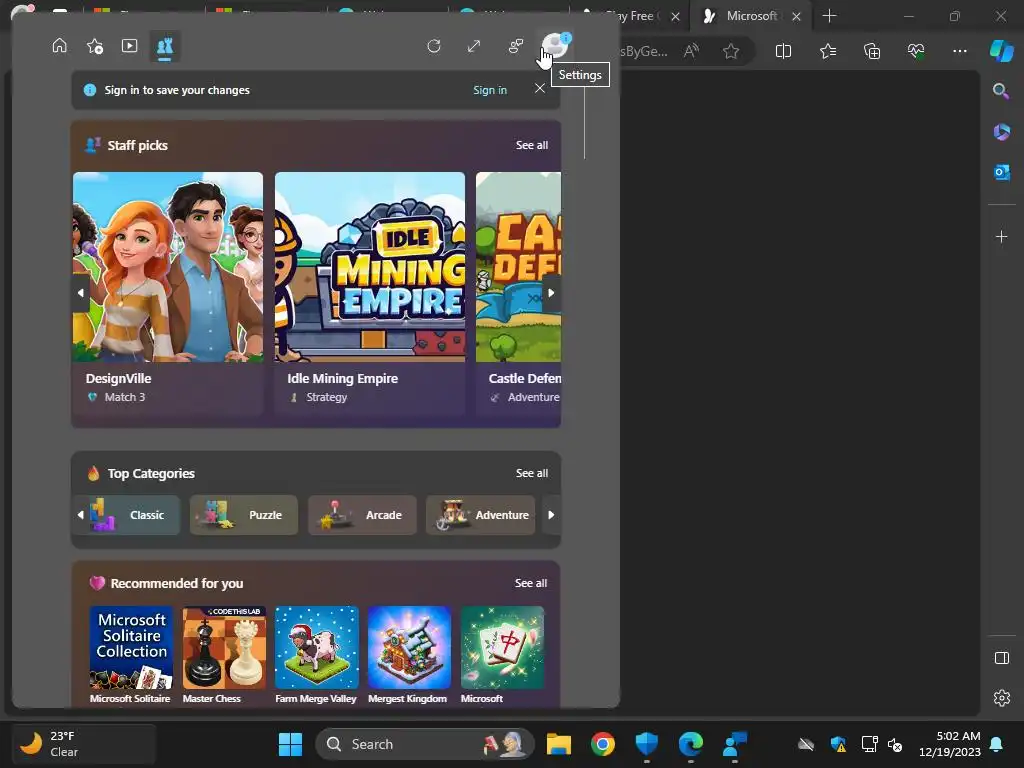This screenshot has height=768, width=1024.
Task: Select the chess piece games tab icon
Action: [x=165, y=46]
